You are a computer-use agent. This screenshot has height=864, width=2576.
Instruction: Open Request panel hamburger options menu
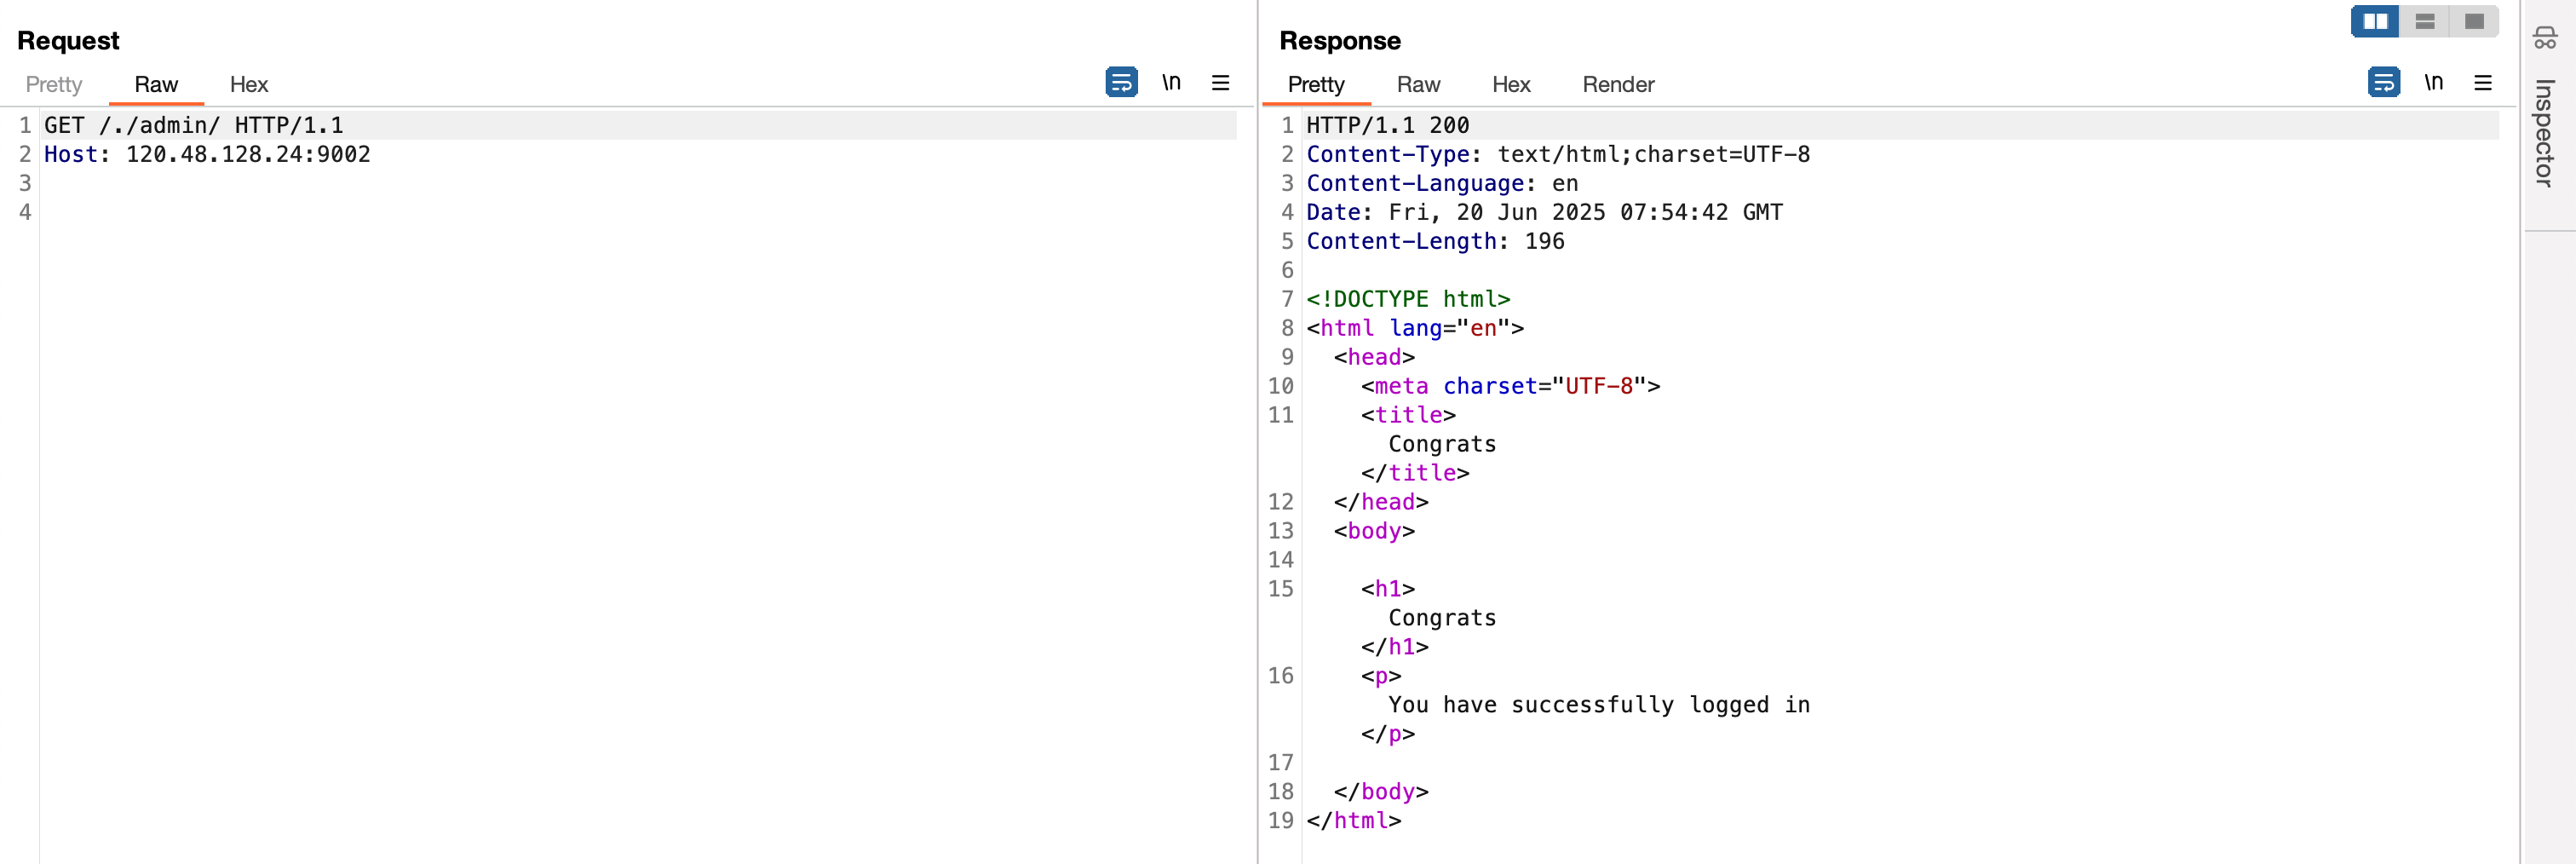[1220, 83]
